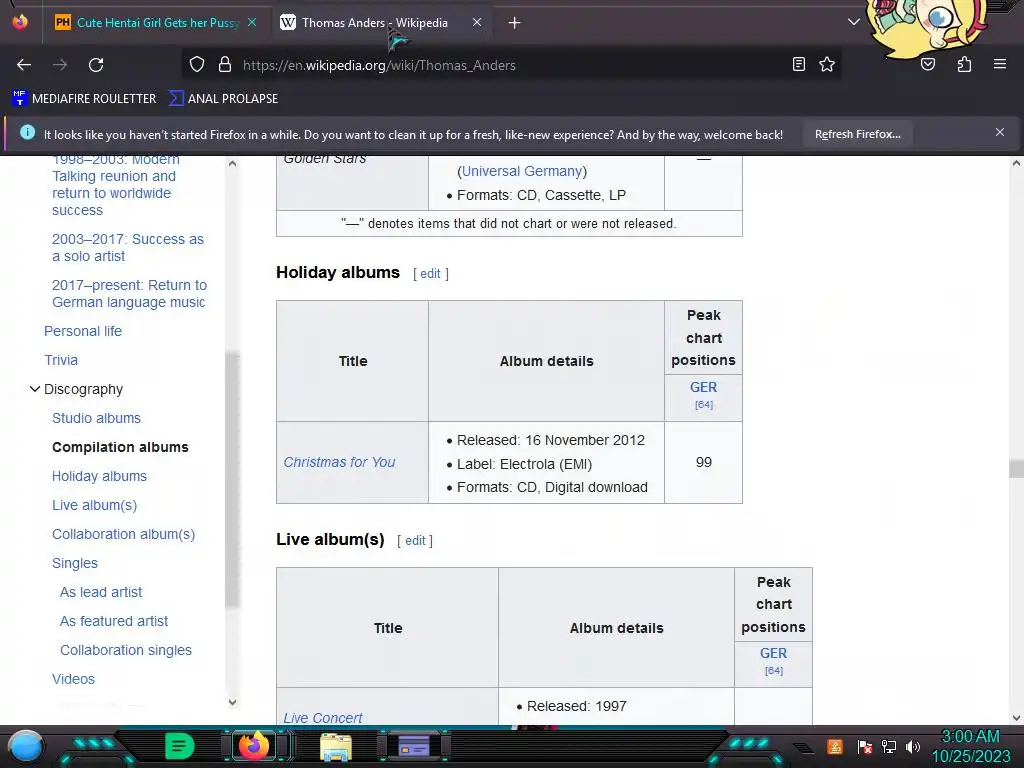Bookmark this page with the star

827,64
